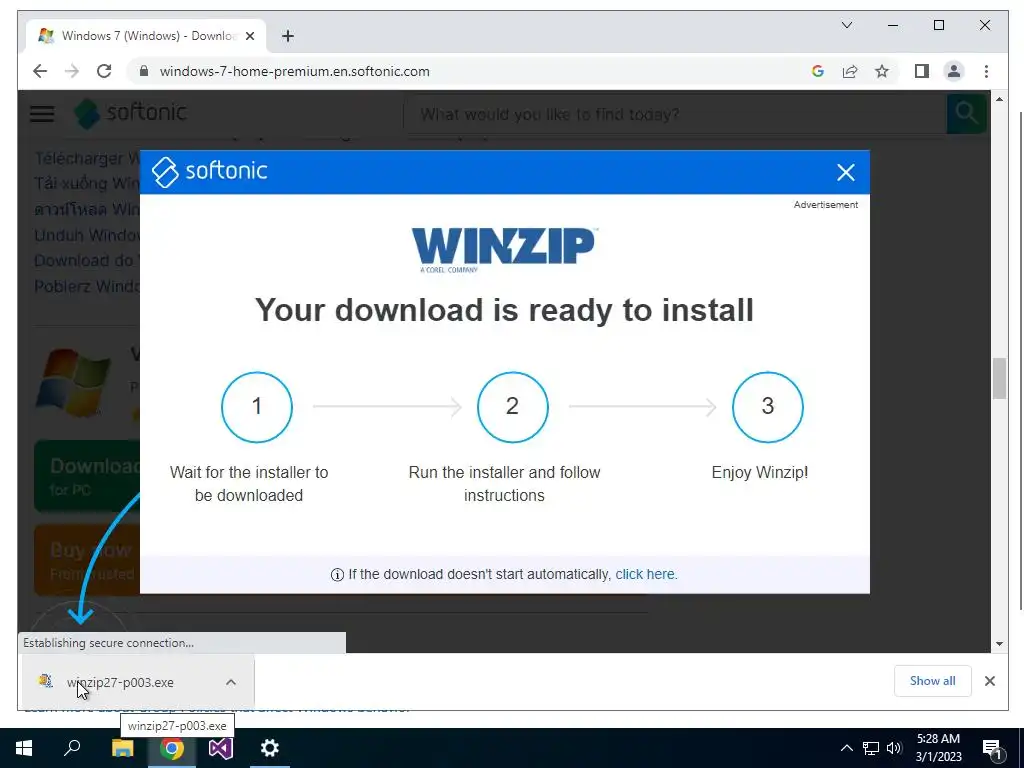1024x768 pixels.
Task: Open File Explorer from the taskbar
Action: (x=122, y=748)
